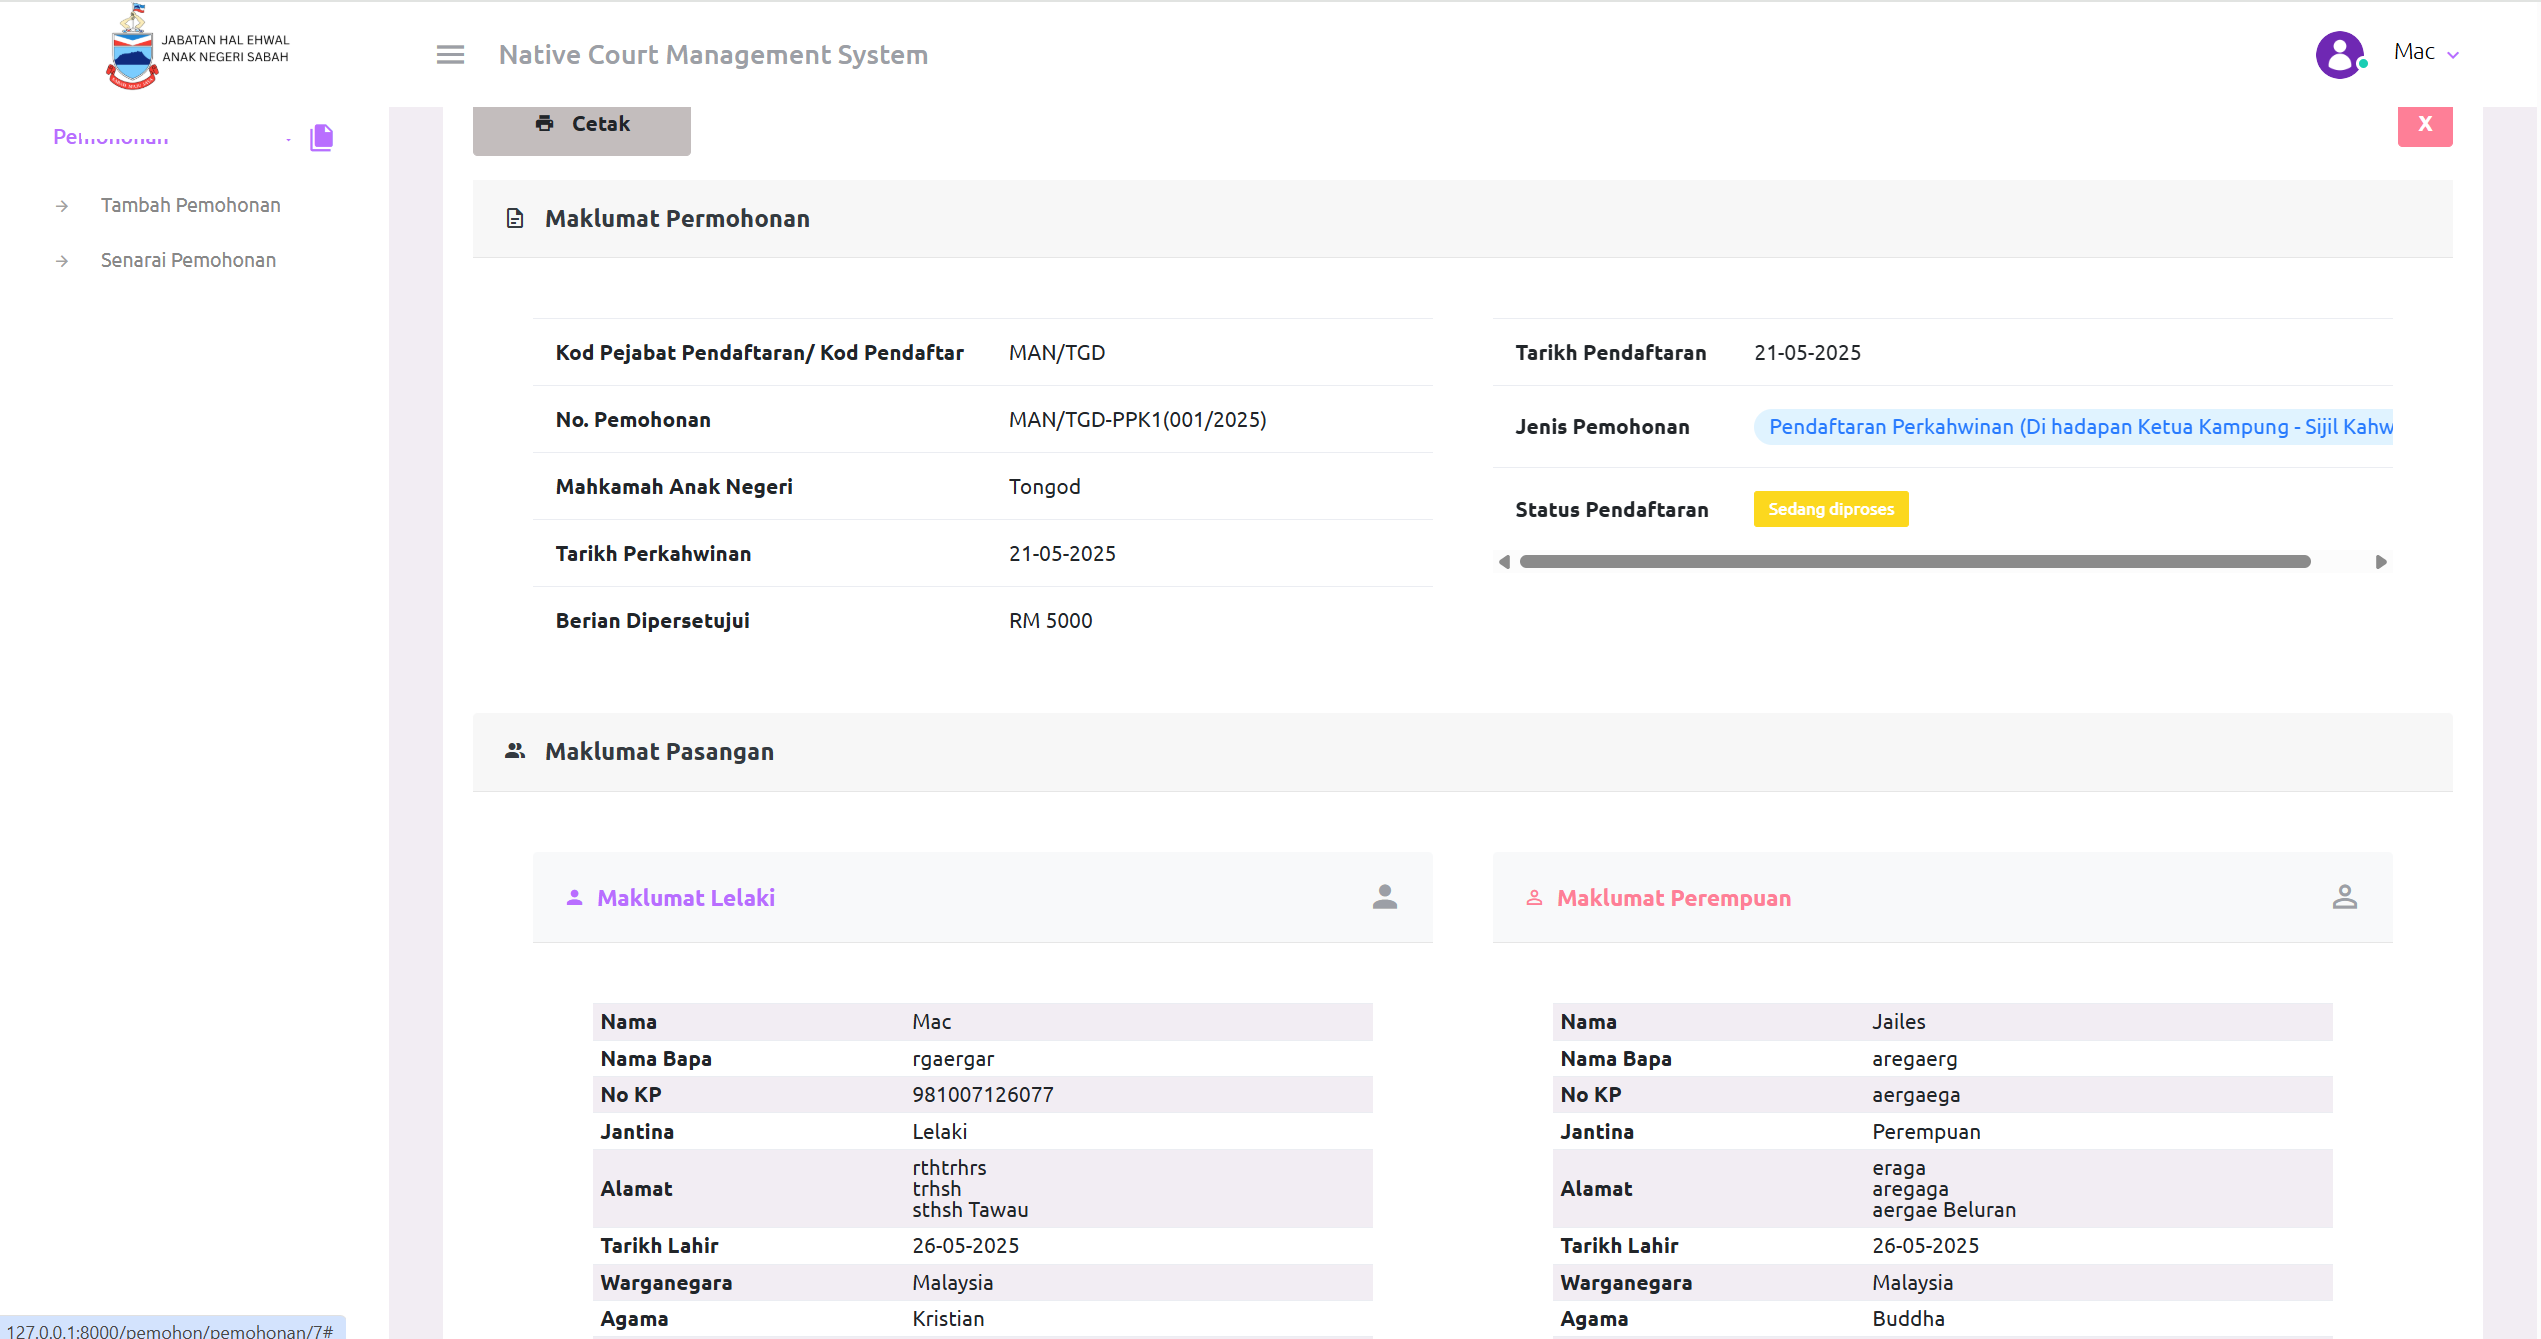Click the document icon beside Maklumat Permohonan
Image resolution: width=2541 pixels, height=1339 pixels.
click(515, 218)
